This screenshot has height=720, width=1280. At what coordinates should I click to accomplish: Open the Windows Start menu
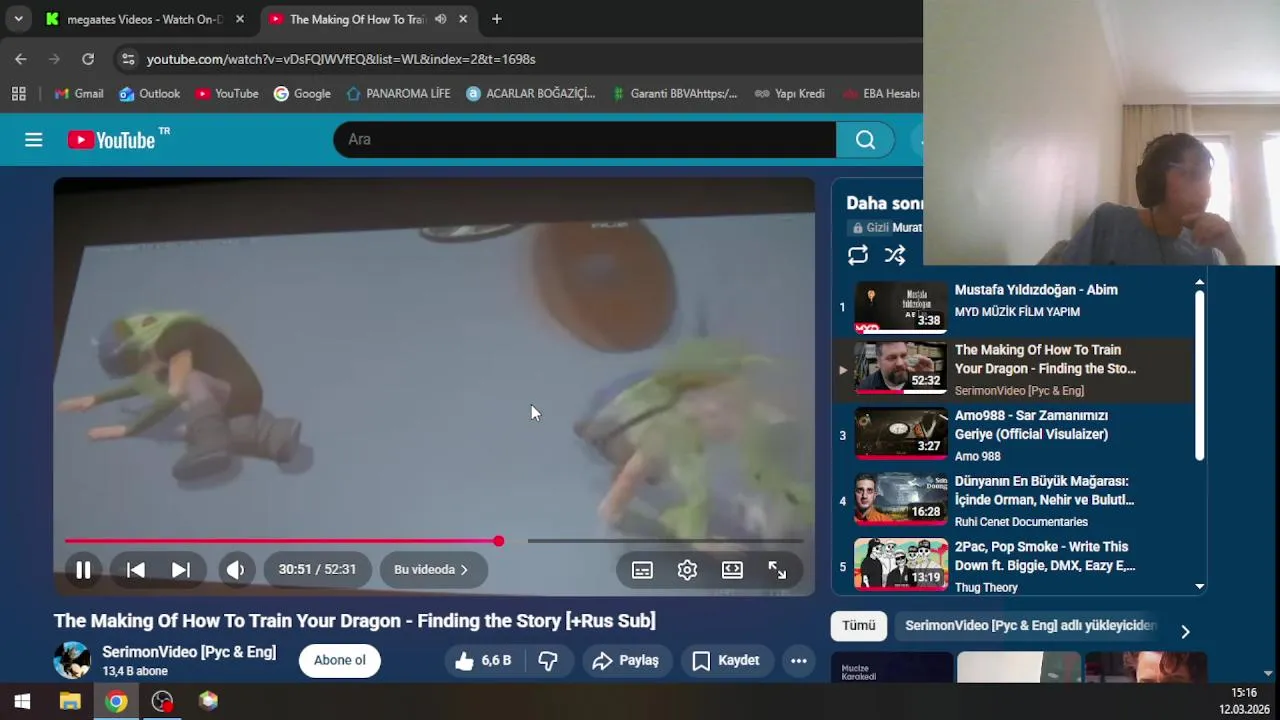tap(22, 701)
